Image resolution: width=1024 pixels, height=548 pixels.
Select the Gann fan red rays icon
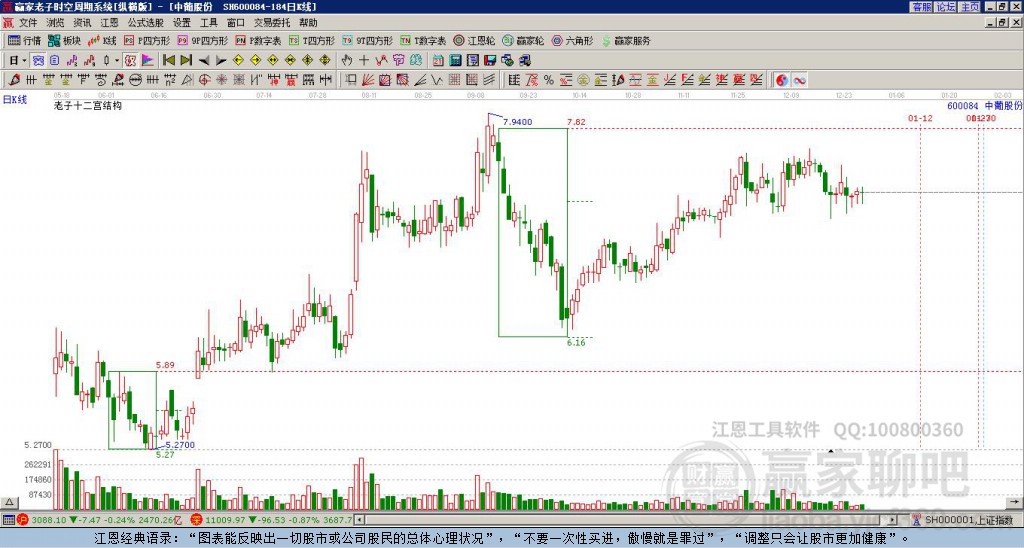coord(368,80)
